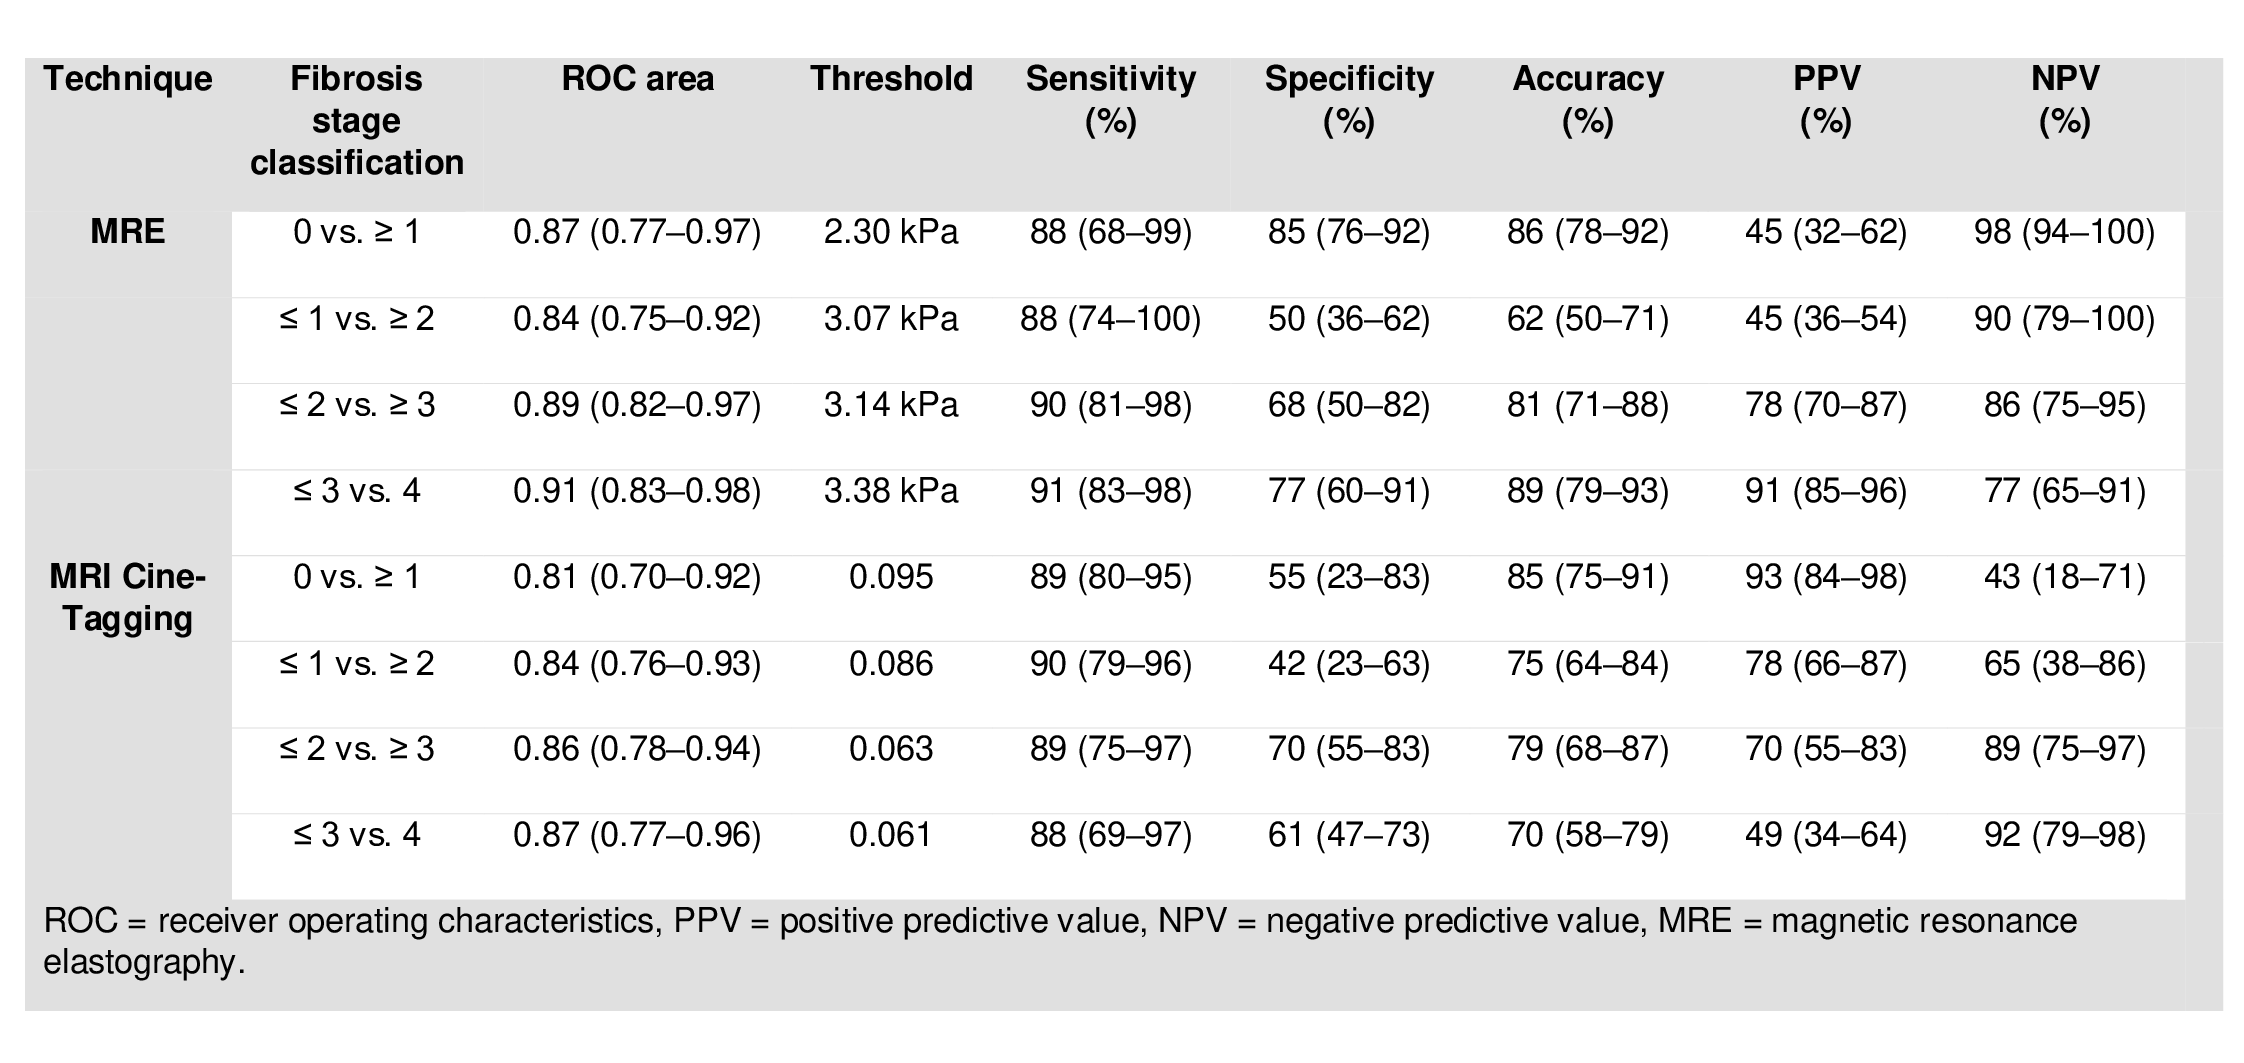
Task: Click the MRE technique row label
Action: [128, 233]
